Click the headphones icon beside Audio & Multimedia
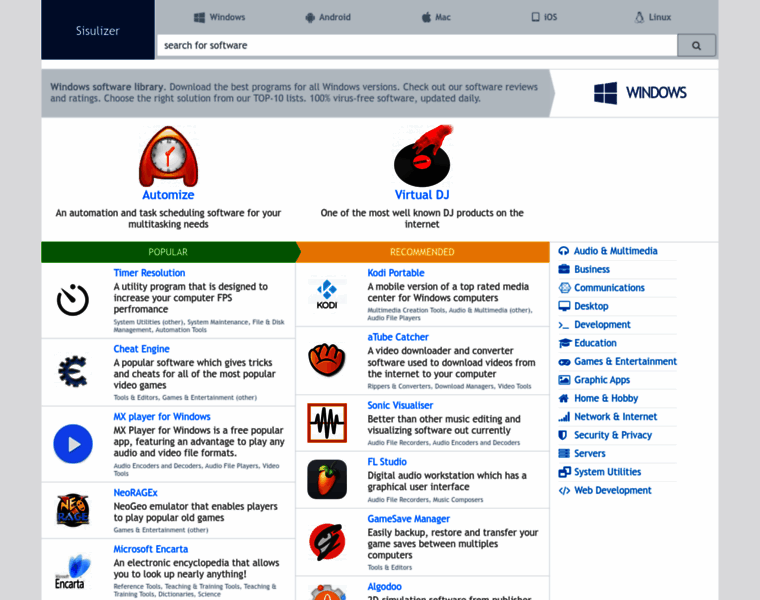760x600 pixels. pyautogui.click(x=564, y=251)
